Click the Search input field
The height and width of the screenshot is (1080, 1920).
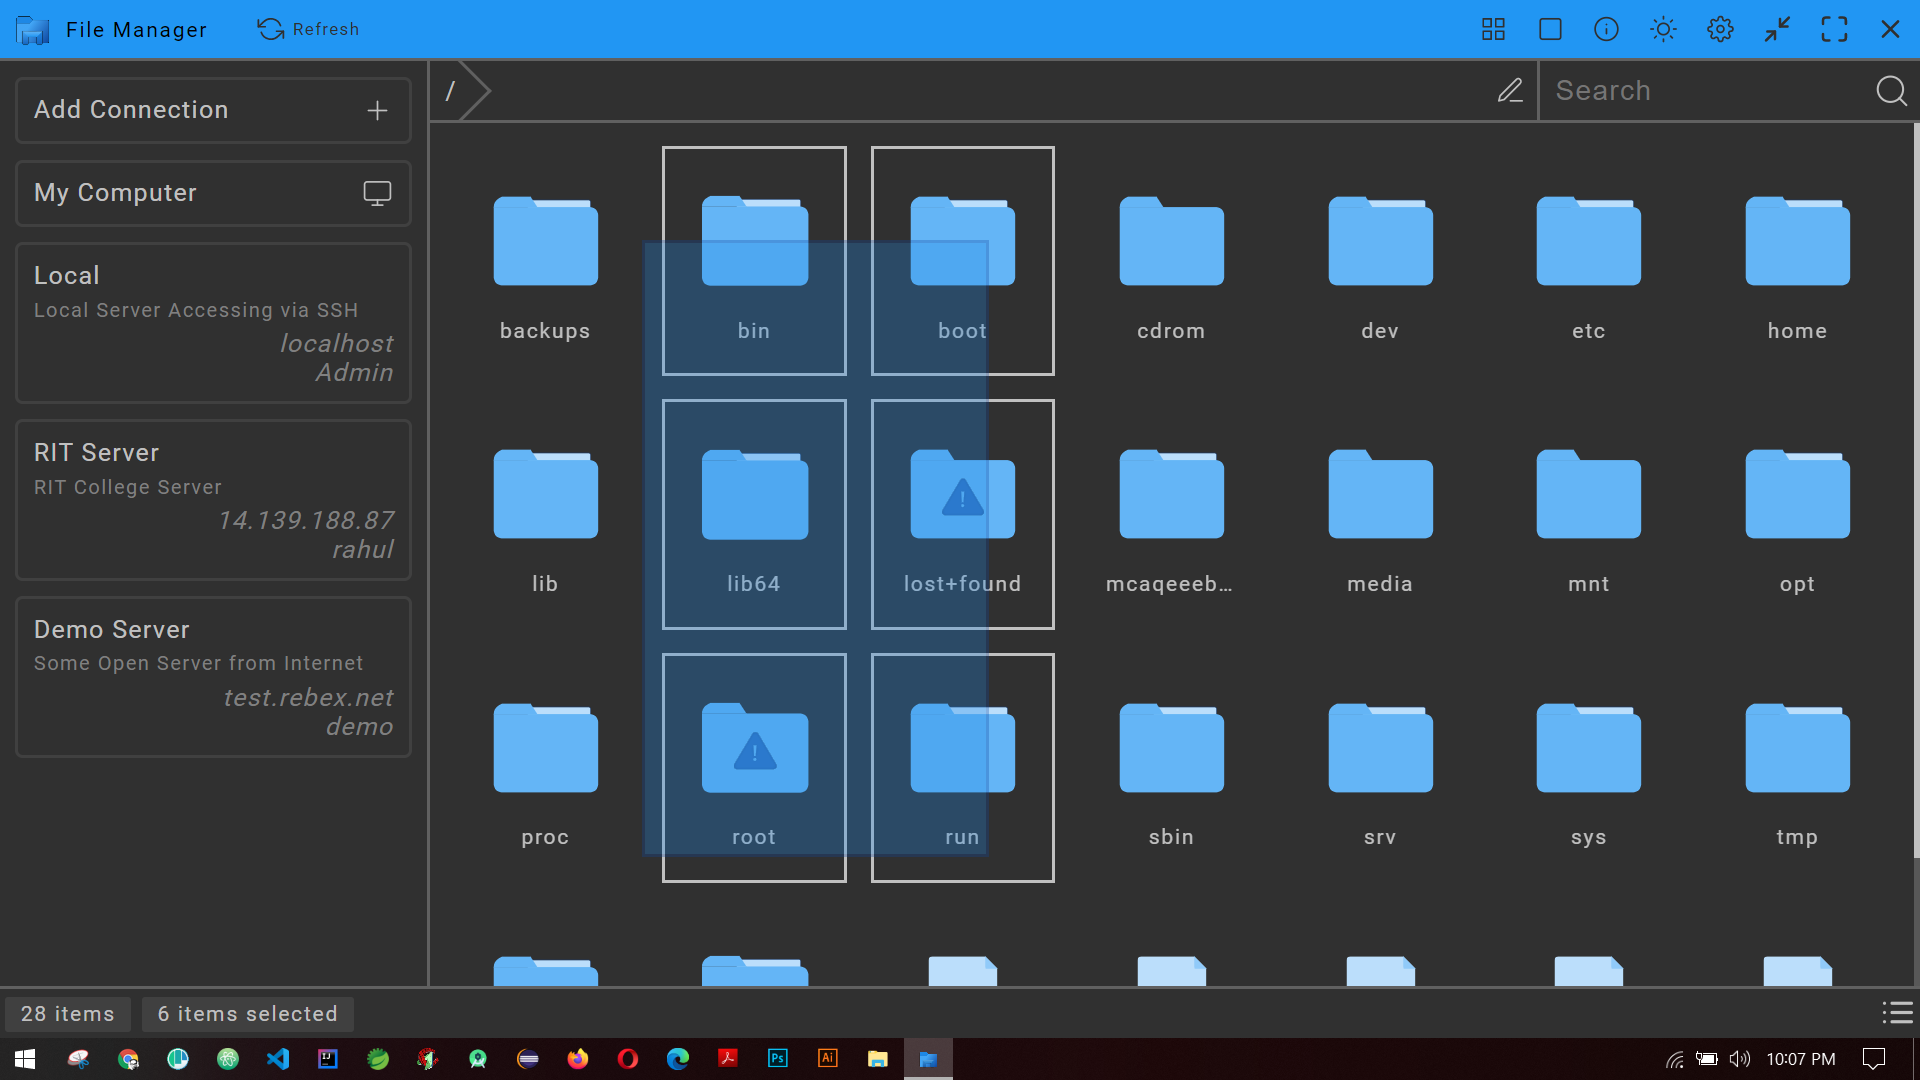(1700, 90)
